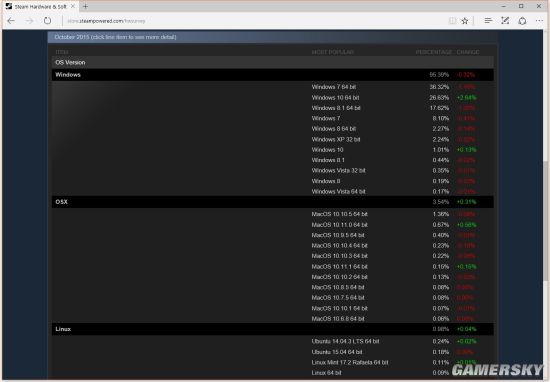The height and width of the screenshot is (382, 550).
Task: Select the MacOS 10.10.1 64 bit row
Action: click(273, 308)
